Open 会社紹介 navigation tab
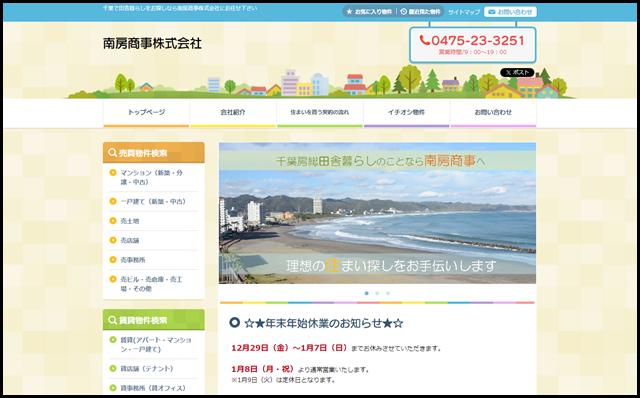640x398 pixels. coord(233,113)
